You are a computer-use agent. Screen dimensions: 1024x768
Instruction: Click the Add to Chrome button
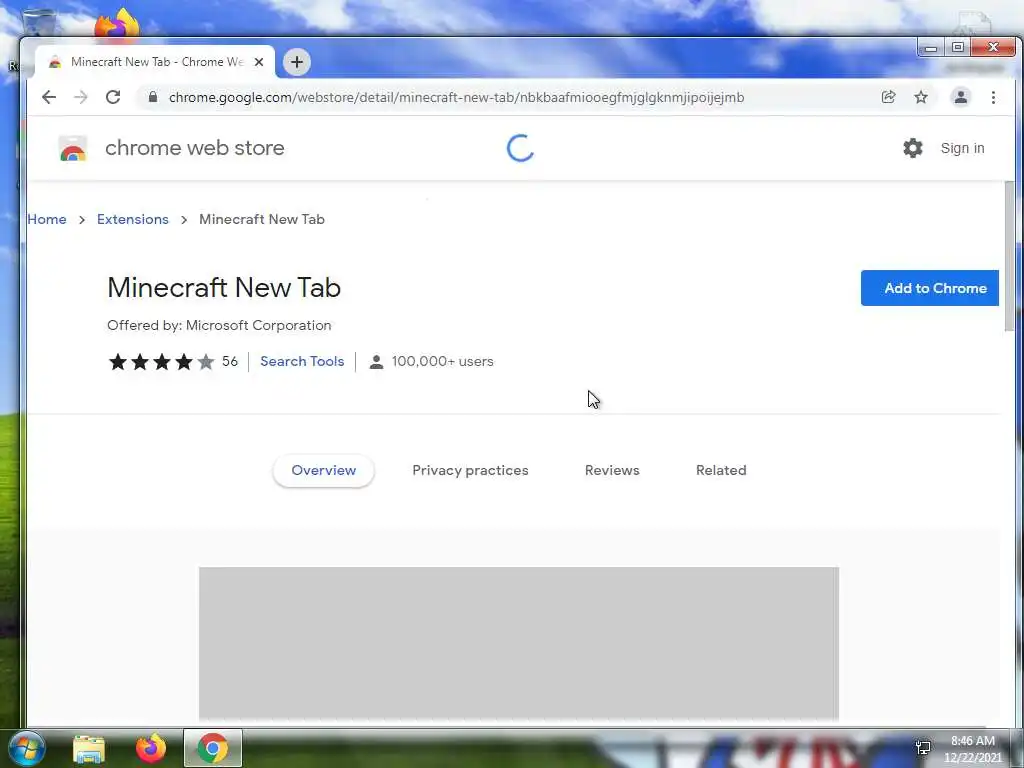pyautogui.click(x=930, y=288)
